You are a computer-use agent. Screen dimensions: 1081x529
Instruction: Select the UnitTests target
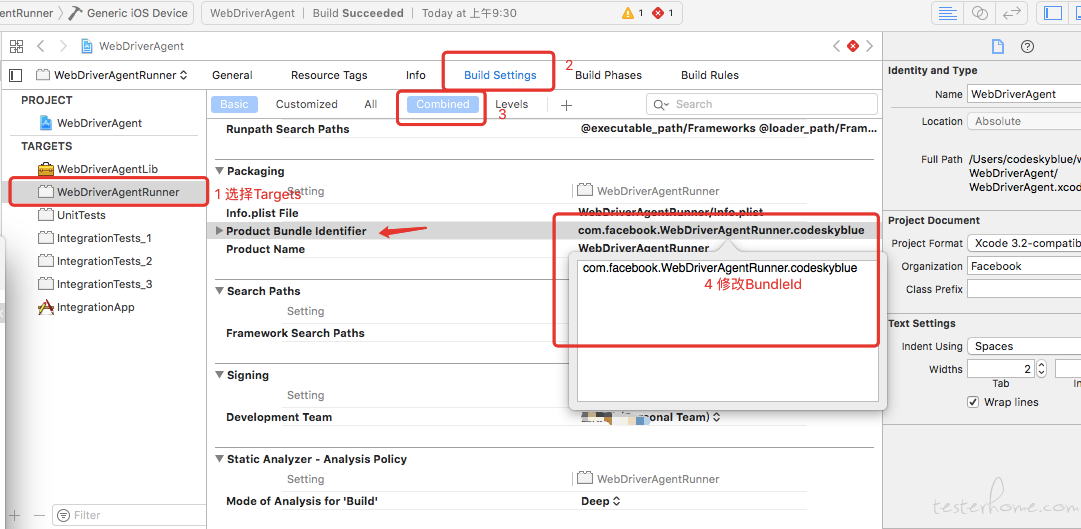(x=81, y=215)
